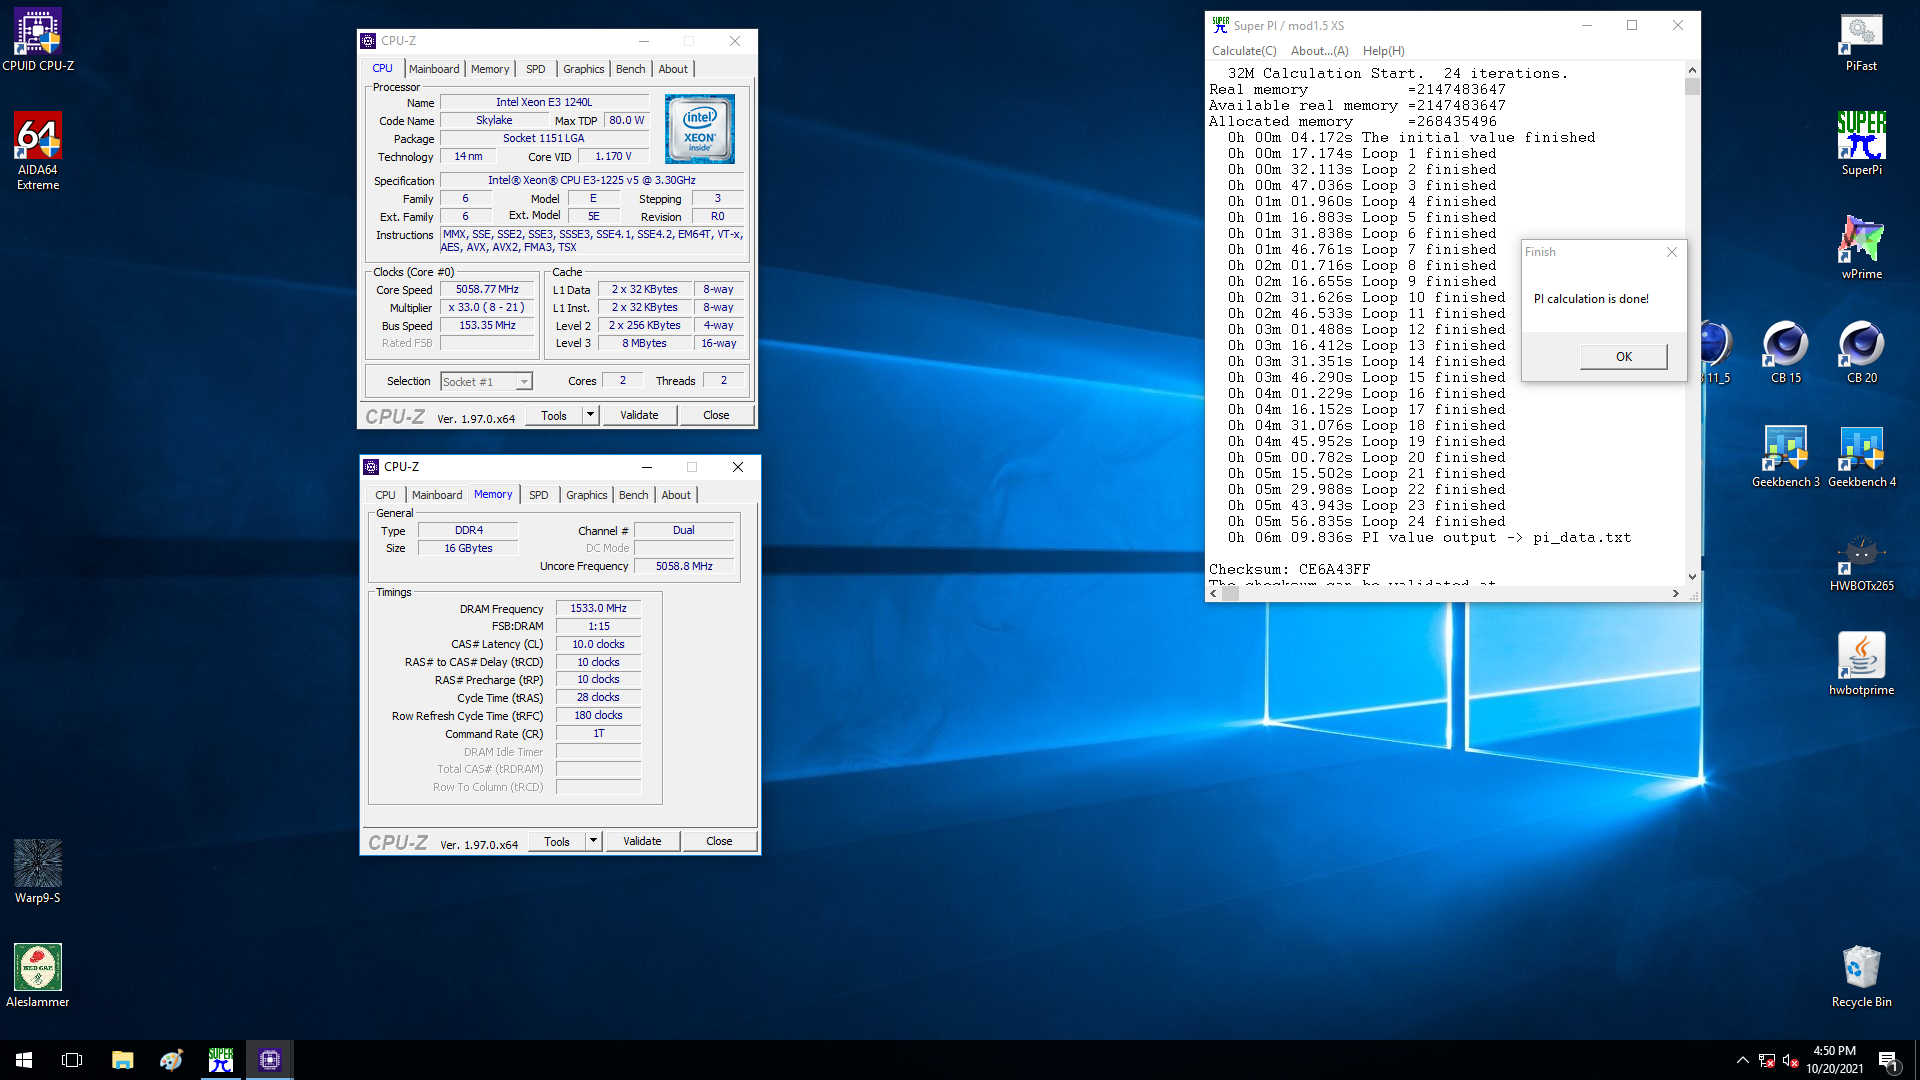Launch the Aleslammer desktop shortcut

pos(38,976)
